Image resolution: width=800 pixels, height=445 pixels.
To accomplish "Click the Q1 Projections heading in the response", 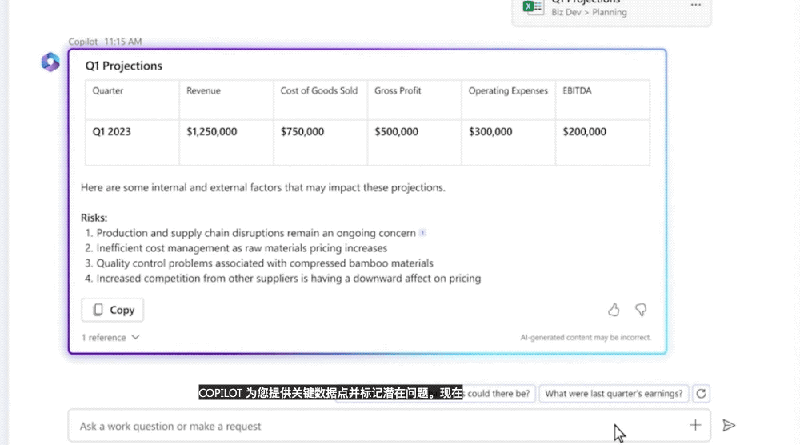I will [123, 67].
